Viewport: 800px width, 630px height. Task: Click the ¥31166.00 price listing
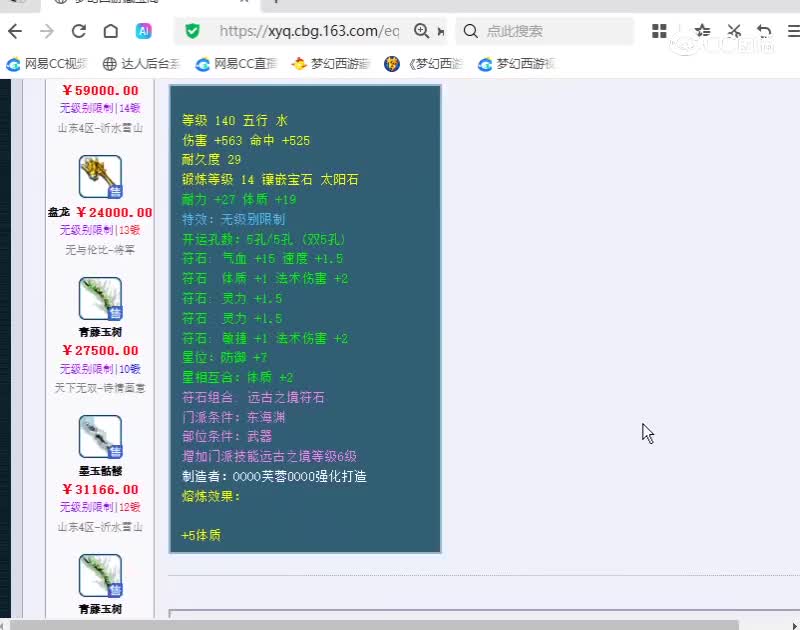coord(100,489)
